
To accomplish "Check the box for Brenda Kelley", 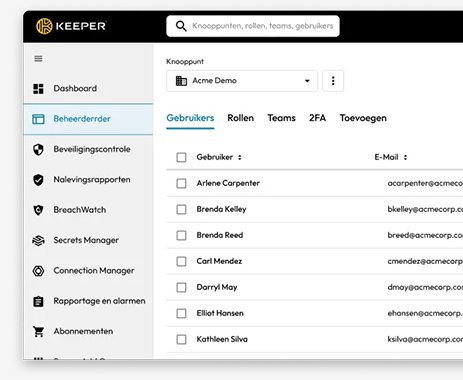I will [181, 209].
